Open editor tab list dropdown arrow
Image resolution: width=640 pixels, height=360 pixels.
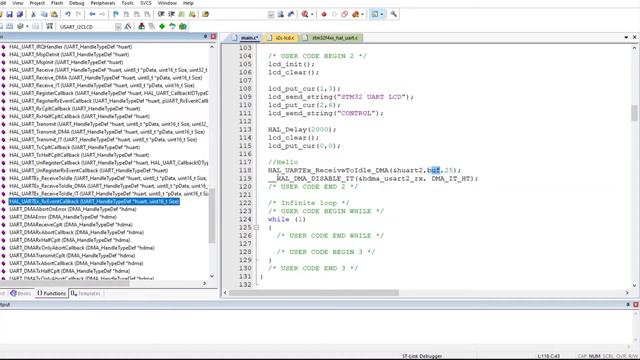[x=626, y=37]
